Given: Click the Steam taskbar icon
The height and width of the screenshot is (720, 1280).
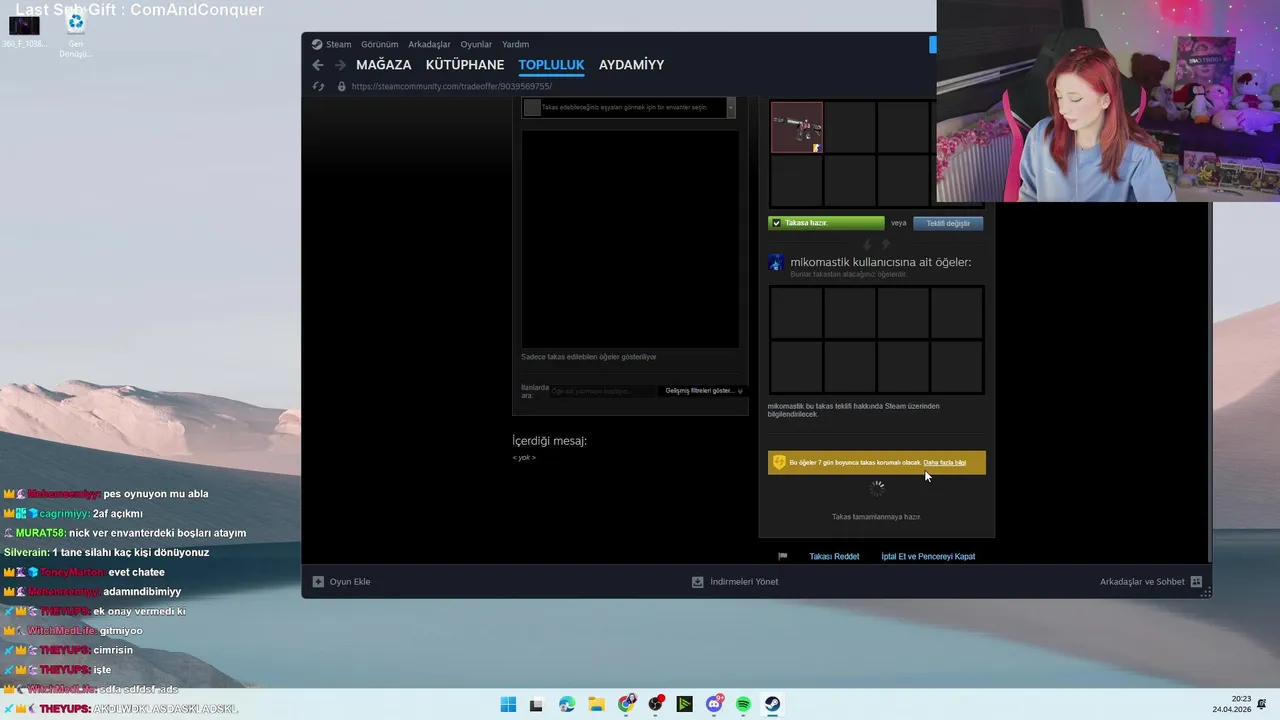Looking at the screenshot, I should [x=773, y=704].
